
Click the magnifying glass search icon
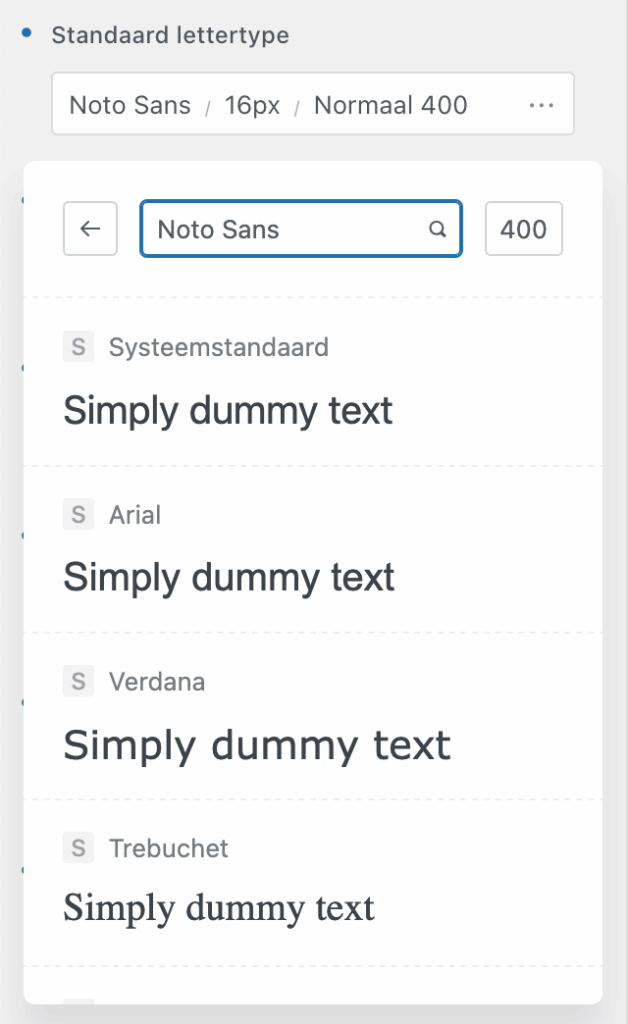(x=437, y=229)
